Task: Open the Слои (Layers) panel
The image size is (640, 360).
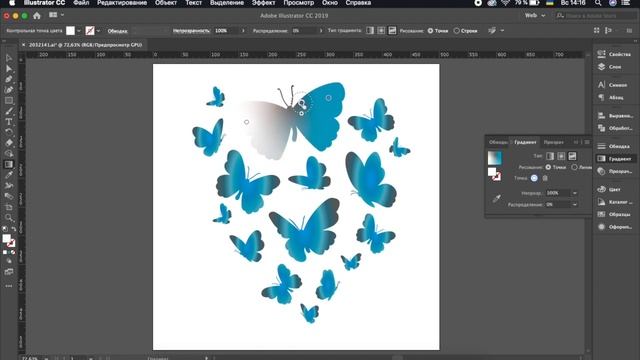Action: point(609,67)
